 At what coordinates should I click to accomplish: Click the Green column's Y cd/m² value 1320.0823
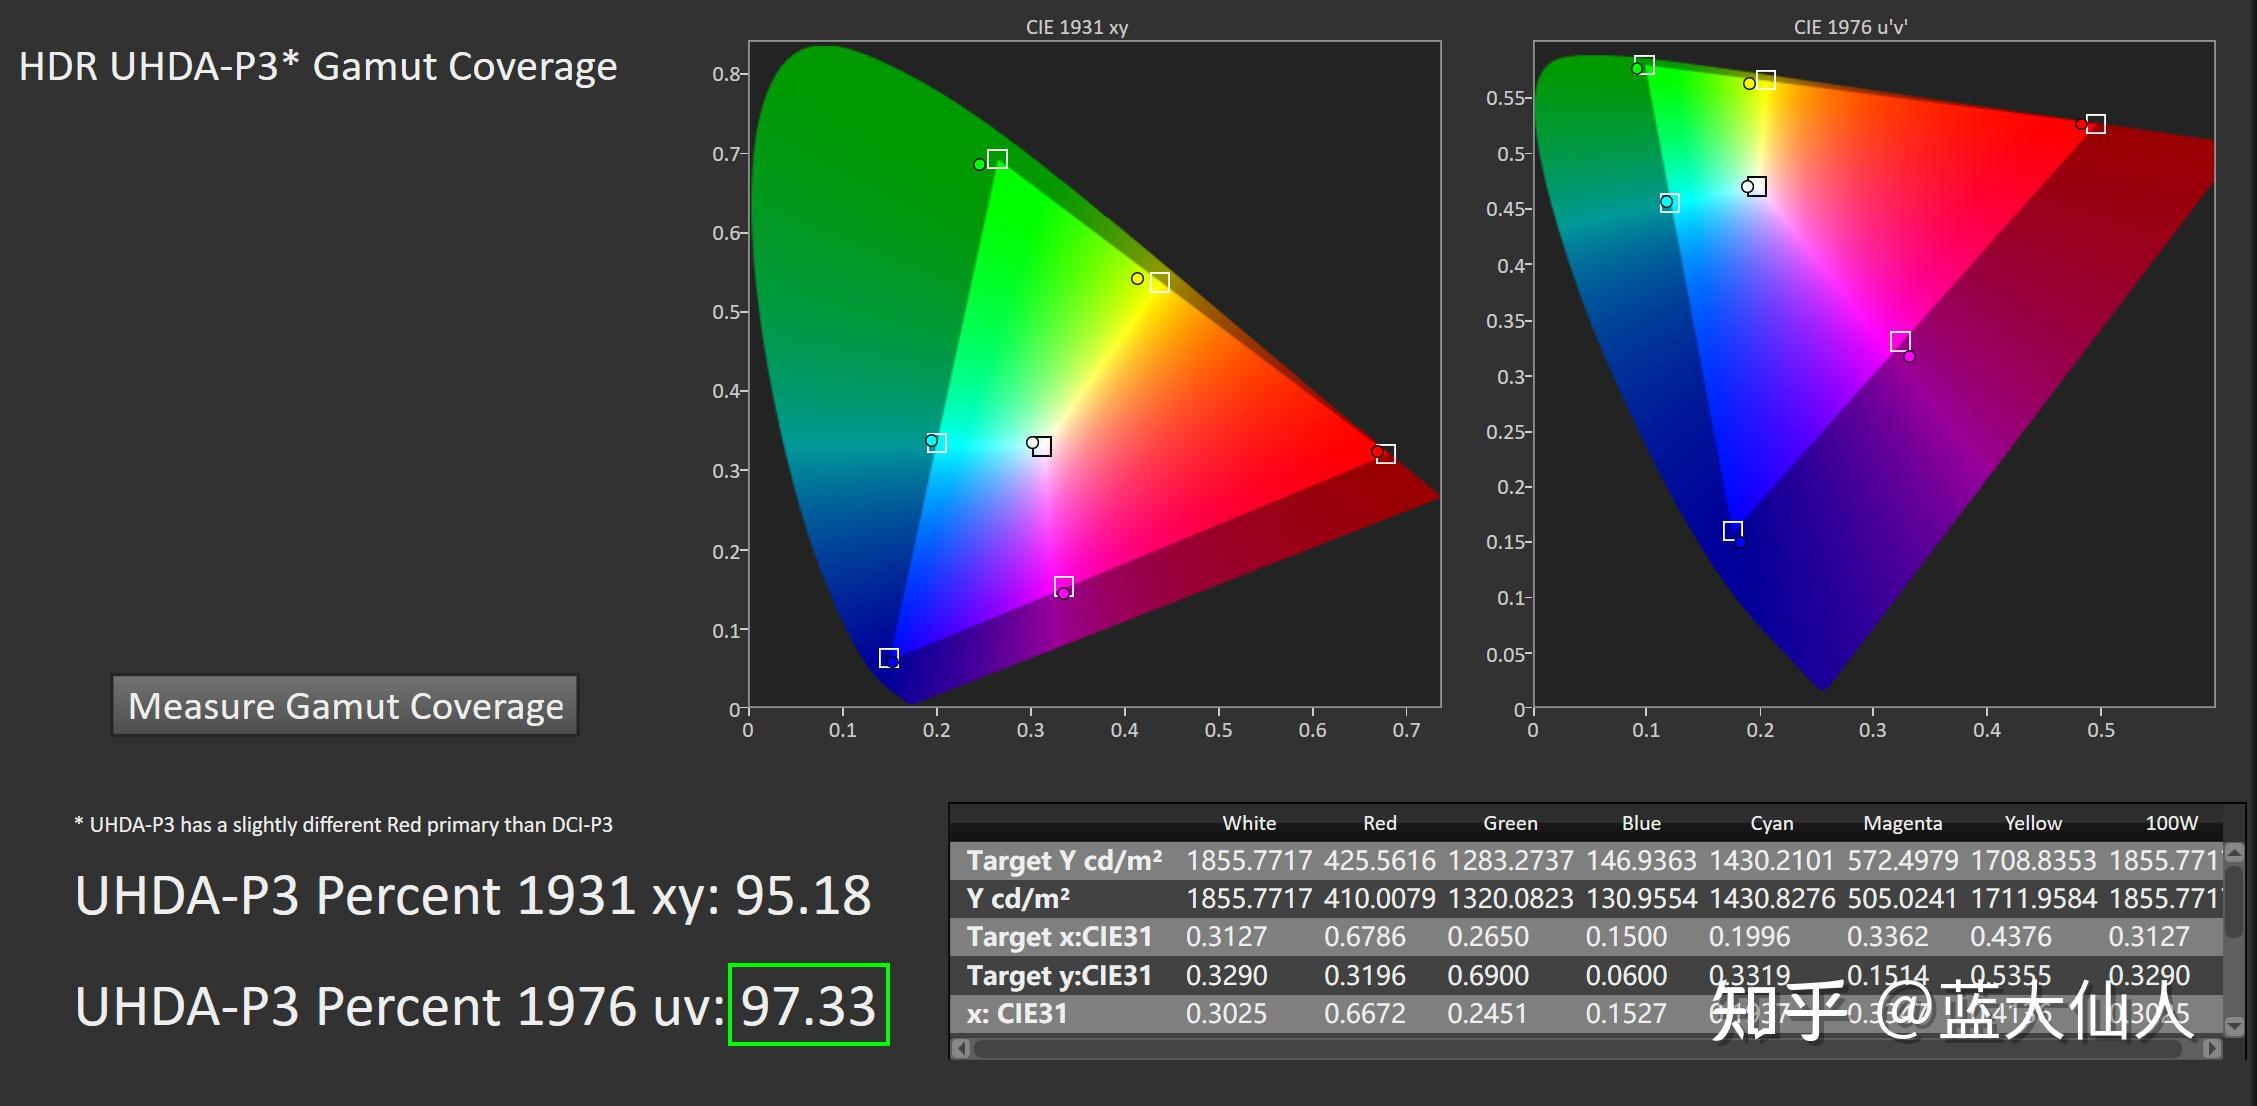(1510, 899)
